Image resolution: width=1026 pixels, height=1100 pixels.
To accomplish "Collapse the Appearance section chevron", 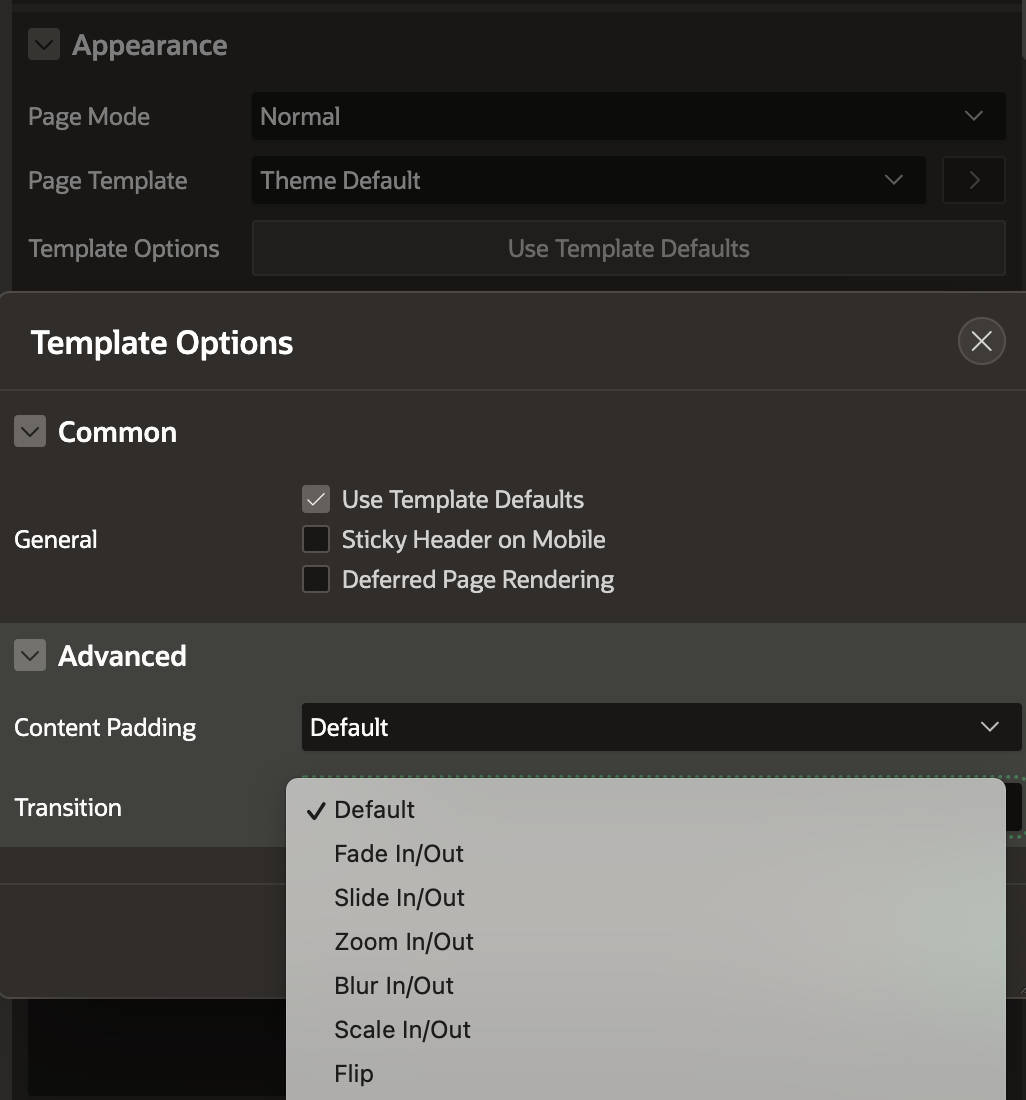I will pos(43,45).
